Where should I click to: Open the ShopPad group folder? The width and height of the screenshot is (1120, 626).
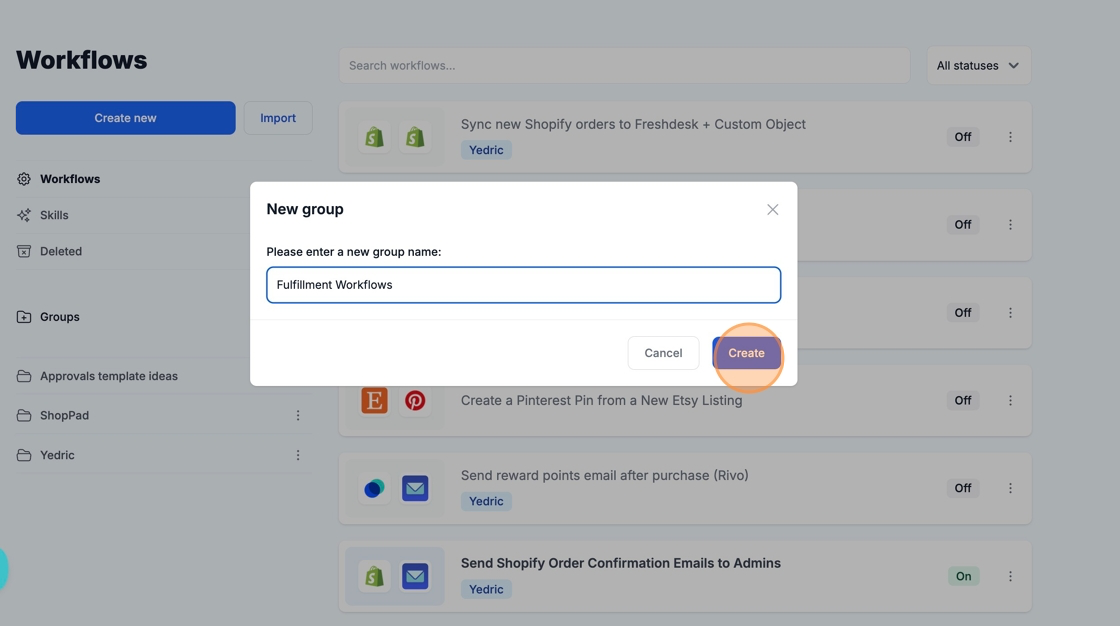pyautogui.click(x=64, y=415)
